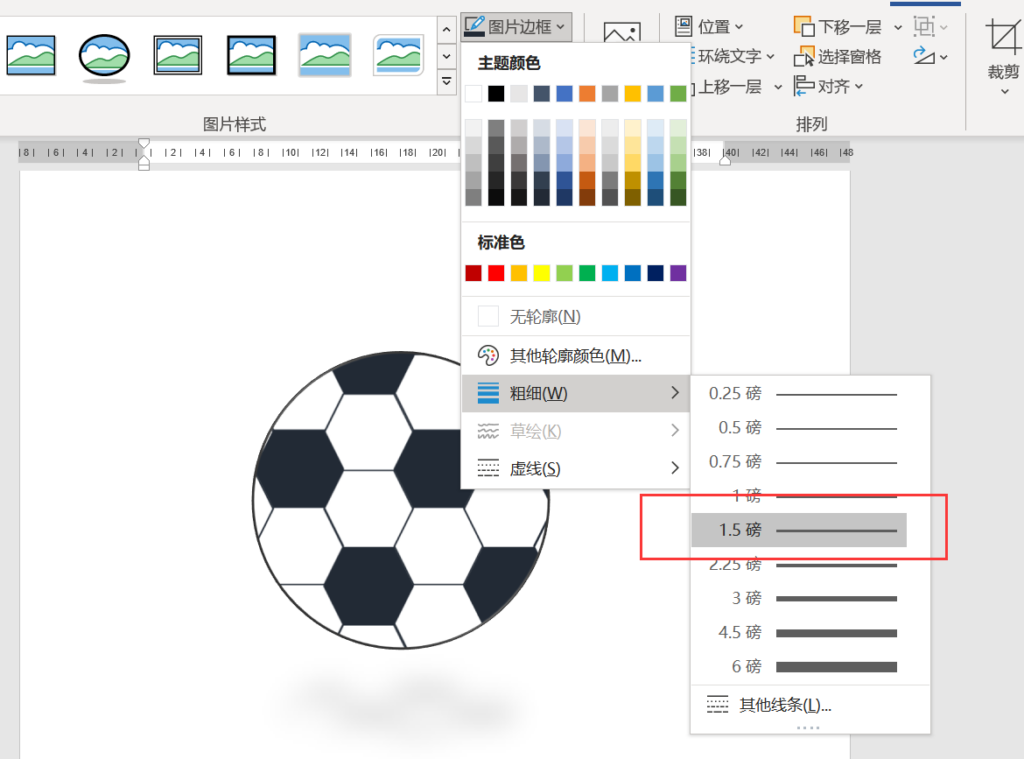Open 其他轮廓颜色(M) more outline colors
The image size is (1024, 759).
pyautogui.click(x=575, y=355)
